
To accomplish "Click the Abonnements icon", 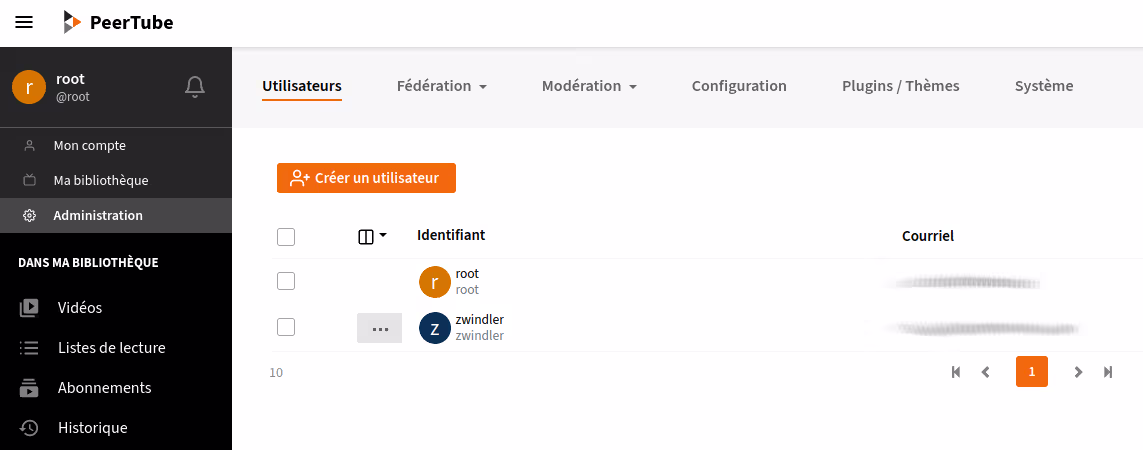I will (x=29, y=388).
